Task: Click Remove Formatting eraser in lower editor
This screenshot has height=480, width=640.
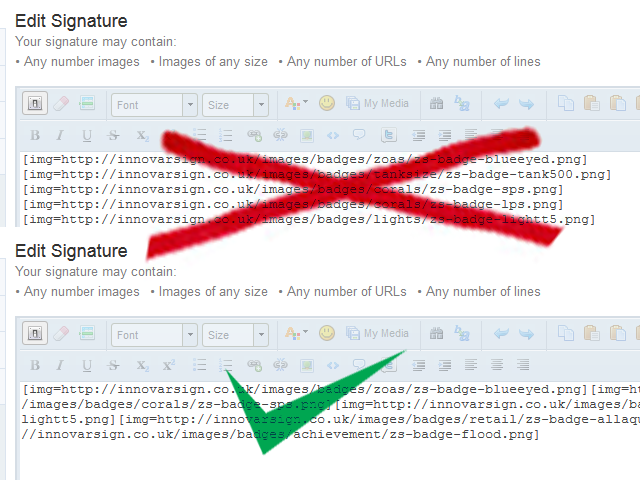Action: click(x=60, y=335)
